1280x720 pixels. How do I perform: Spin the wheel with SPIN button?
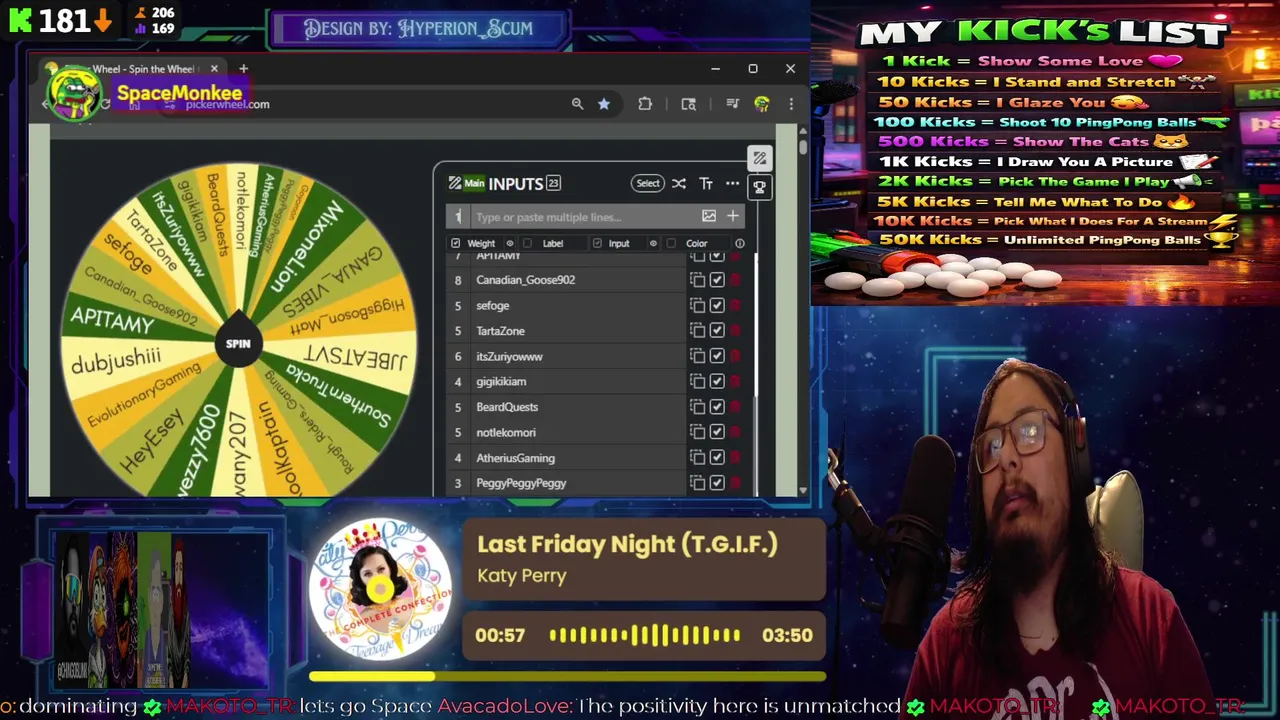pyautogui.click(x=238, y=344)
